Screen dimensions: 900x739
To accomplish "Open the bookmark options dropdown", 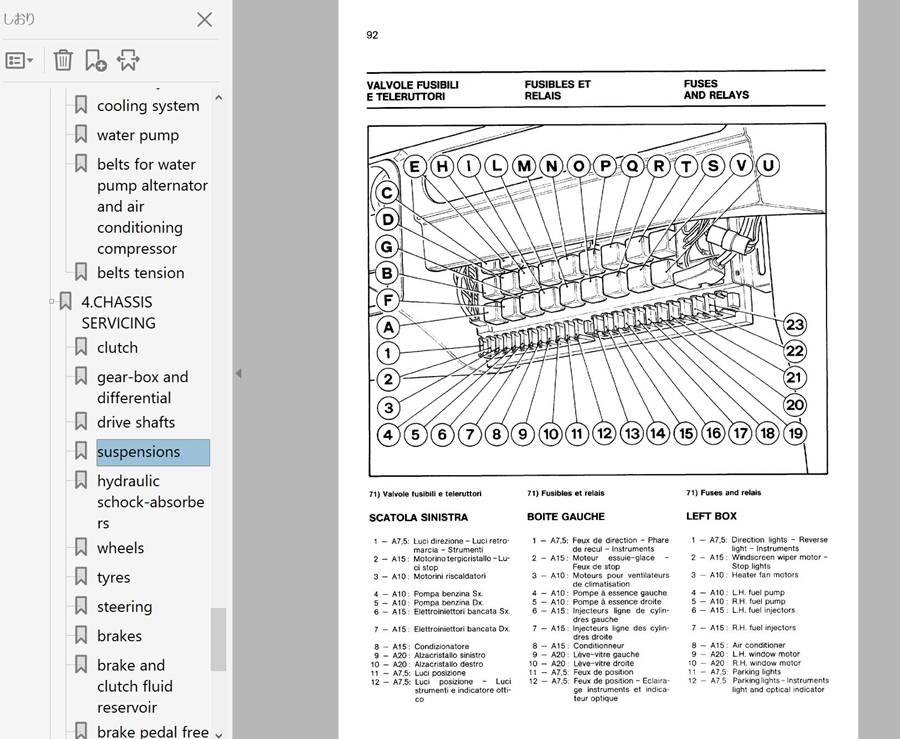I will (20, 60).
